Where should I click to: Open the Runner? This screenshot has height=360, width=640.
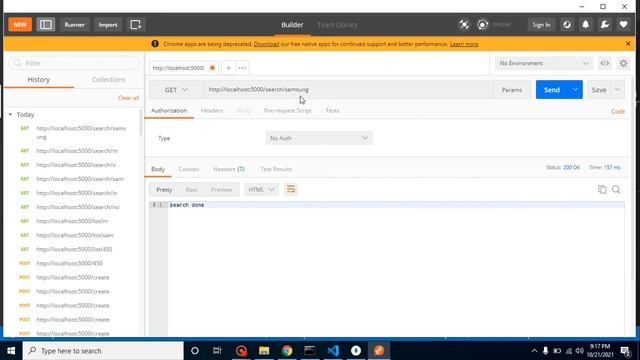coord(74,24)
